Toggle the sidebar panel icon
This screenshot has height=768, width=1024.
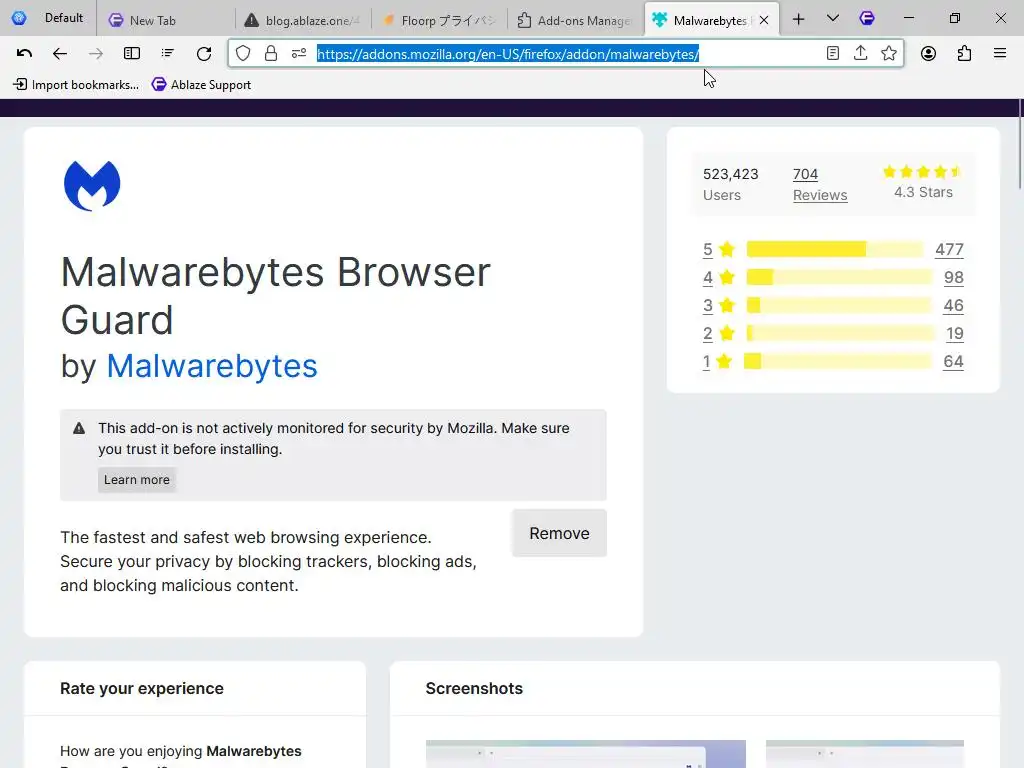coord(132,54)
